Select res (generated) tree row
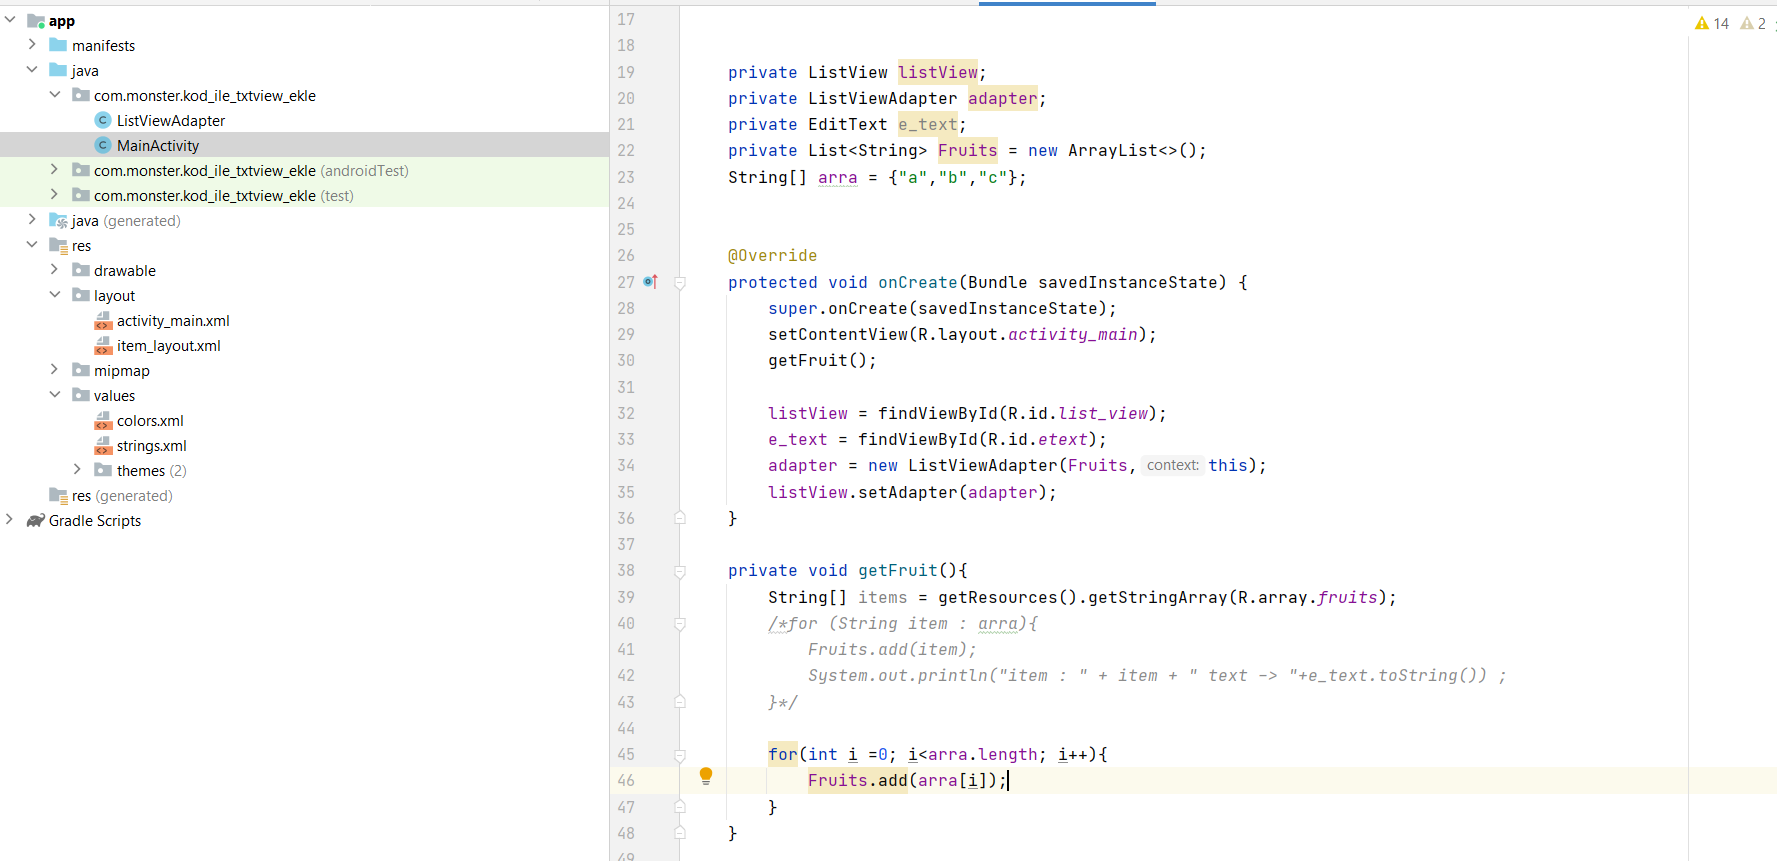The width and height of the screenshot is (1777, 861). pyautogui.click(x=304, y=495)
